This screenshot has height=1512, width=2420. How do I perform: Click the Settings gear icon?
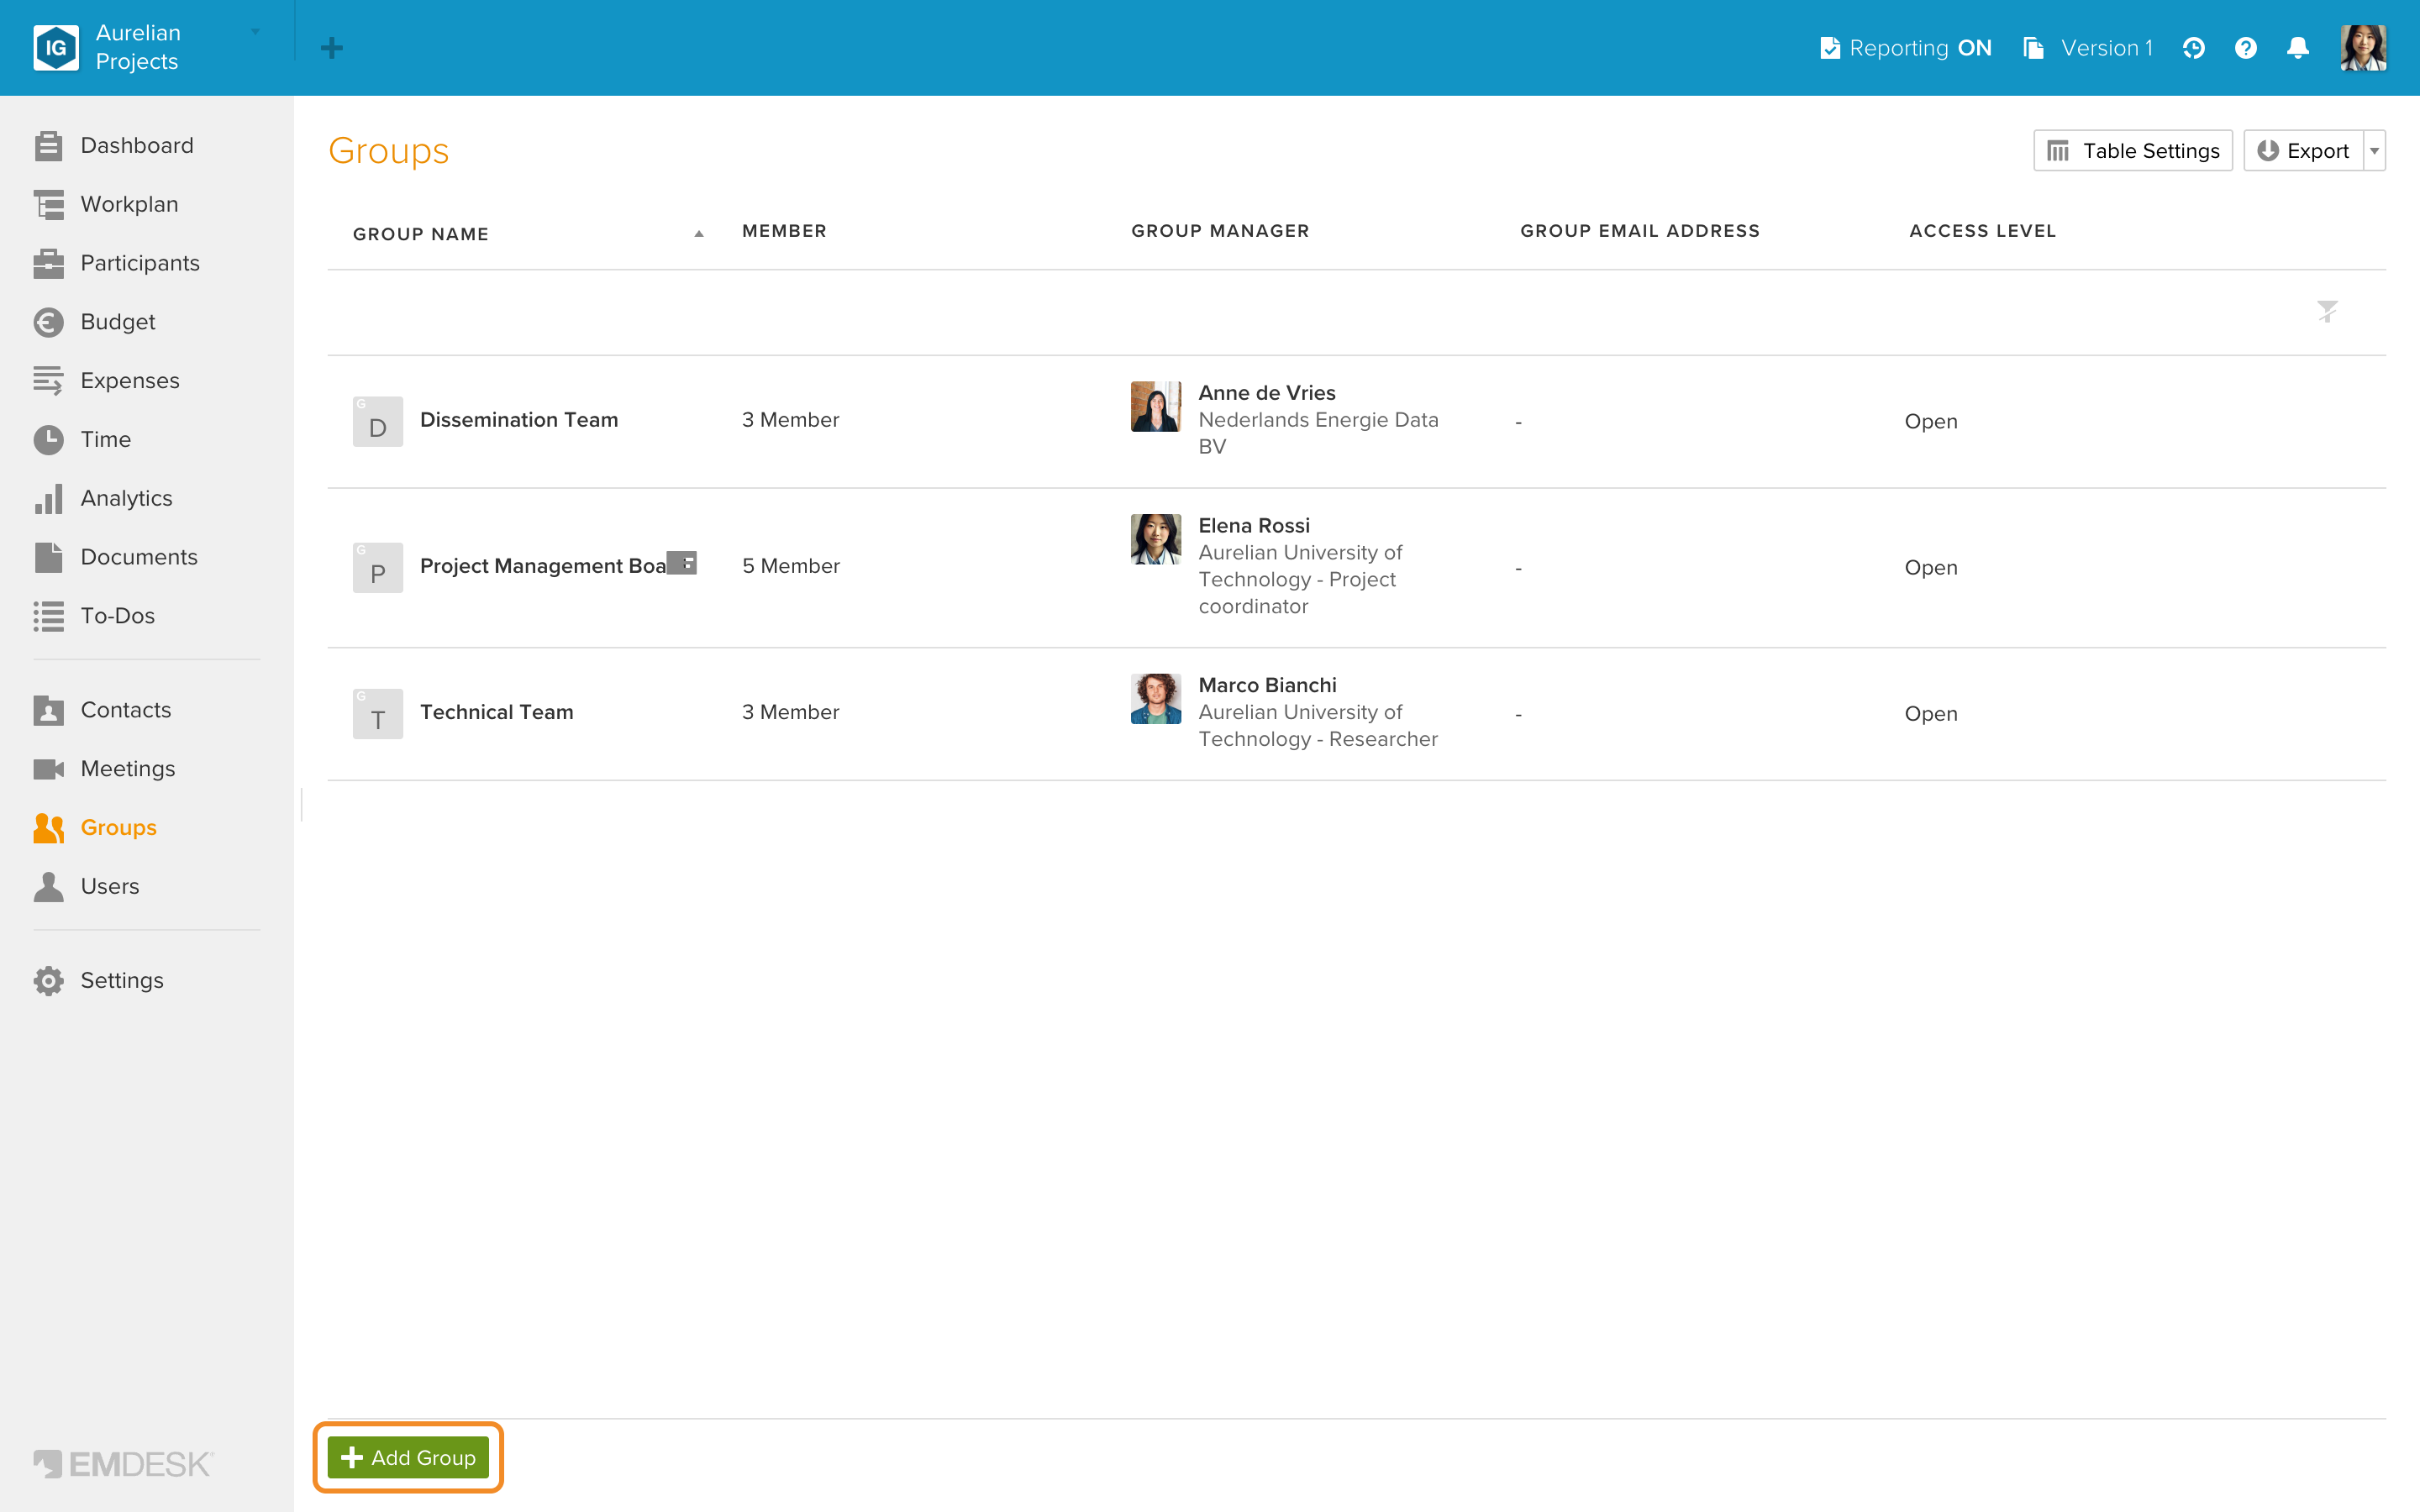coord(48,981)
